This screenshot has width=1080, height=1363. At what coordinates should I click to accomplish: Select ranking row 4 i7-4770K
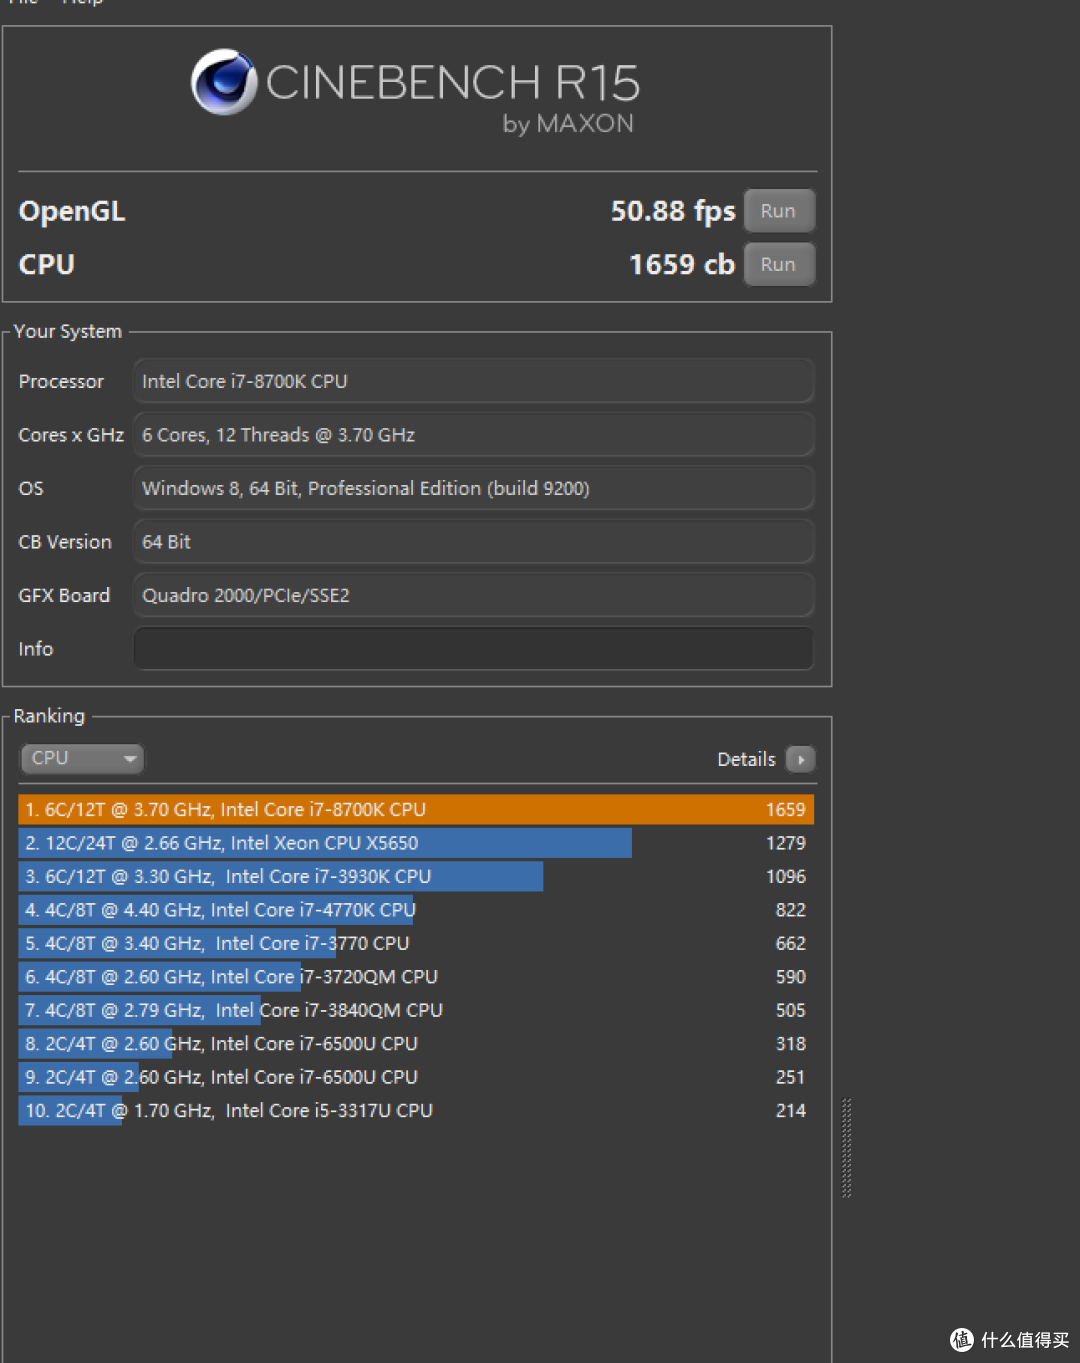point(416,910)
